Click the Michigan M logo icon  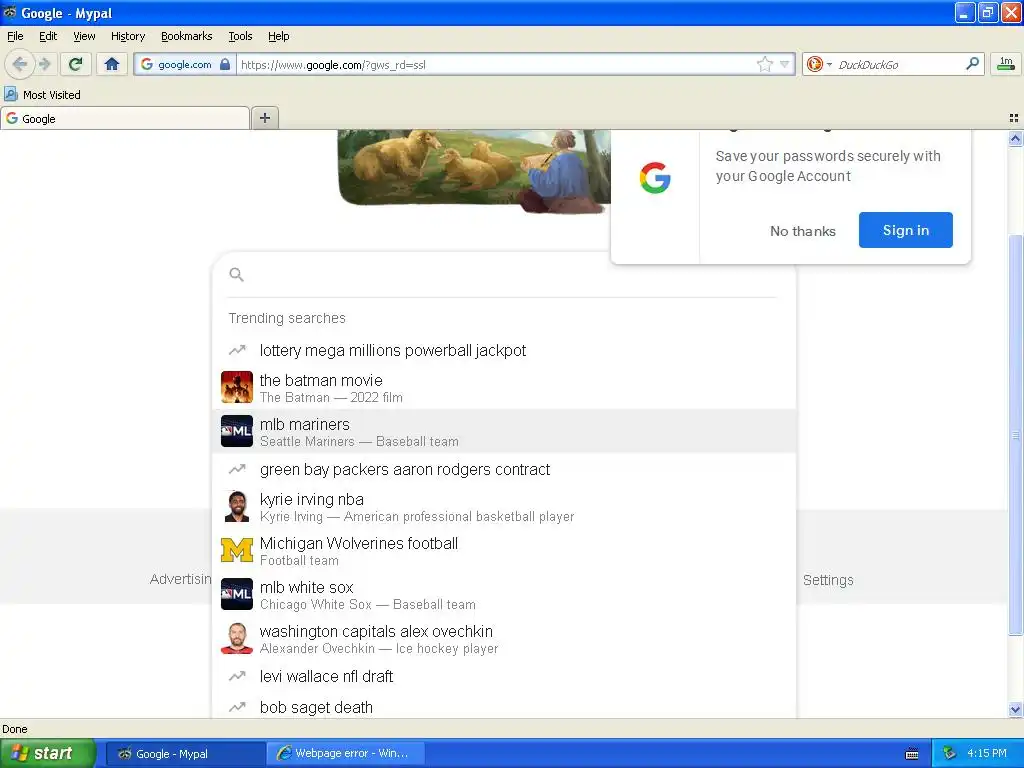tap(236, 551)
